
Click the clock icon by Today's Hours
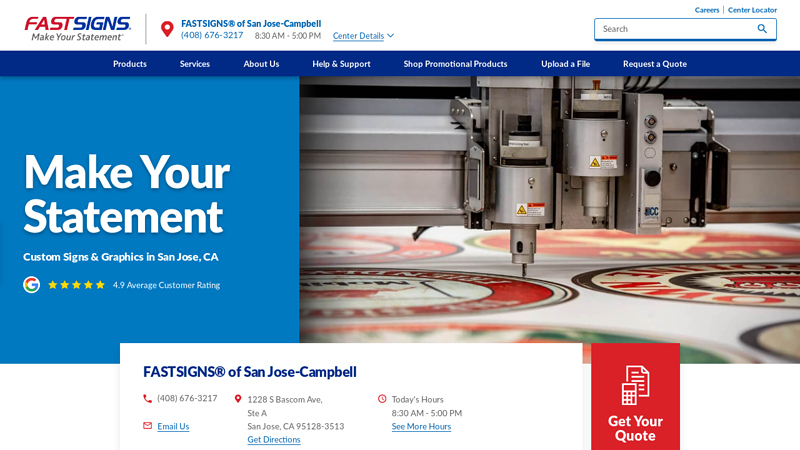pyautogui.click(x=382, y=398)
